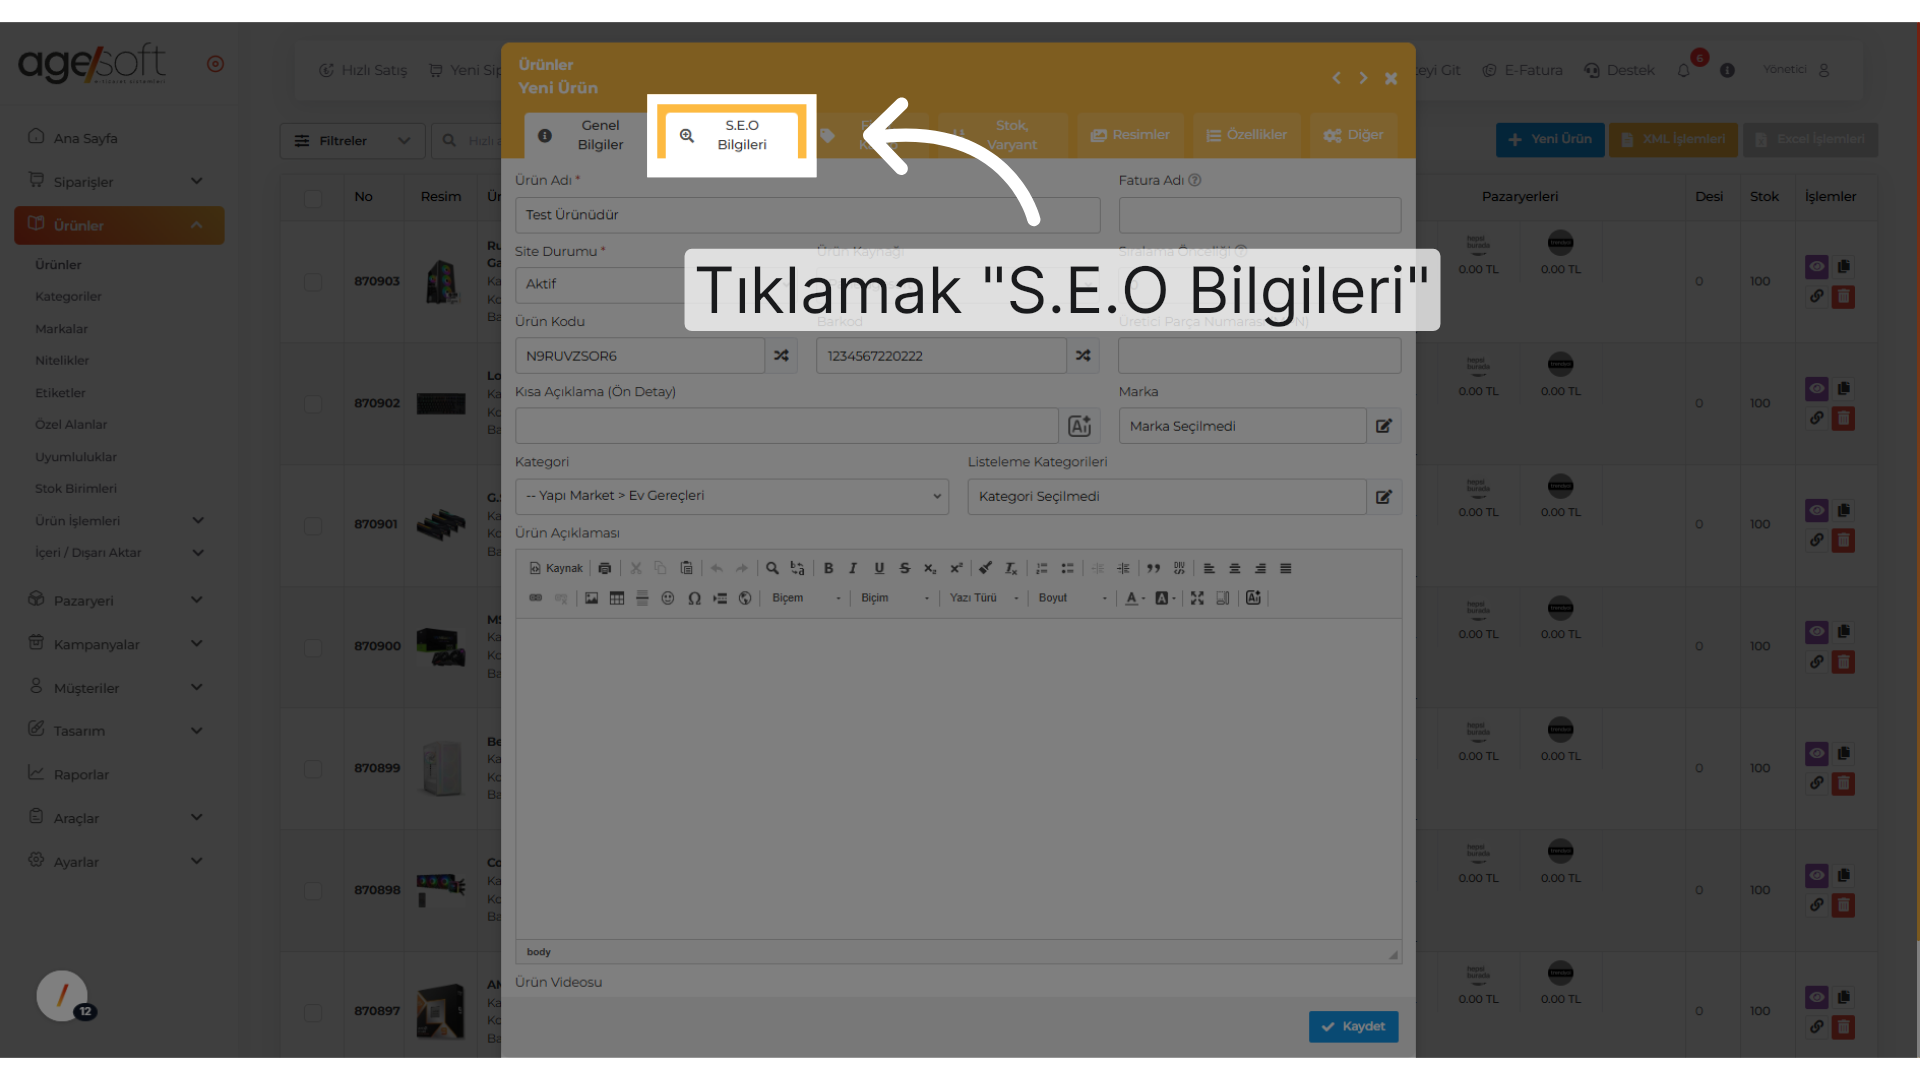Open the Boyut size dropdown
This screenshot has height=1080, width=1920.
tap(1072, 598)
